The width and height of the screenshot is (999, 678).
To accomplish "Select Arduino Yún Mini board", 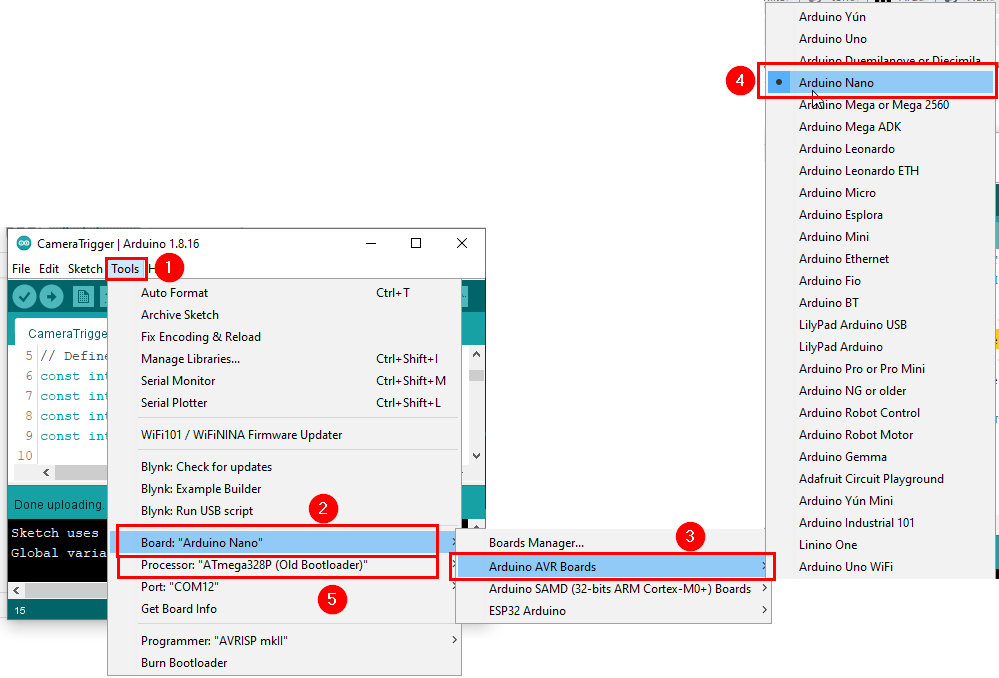I will click(879, 501).
